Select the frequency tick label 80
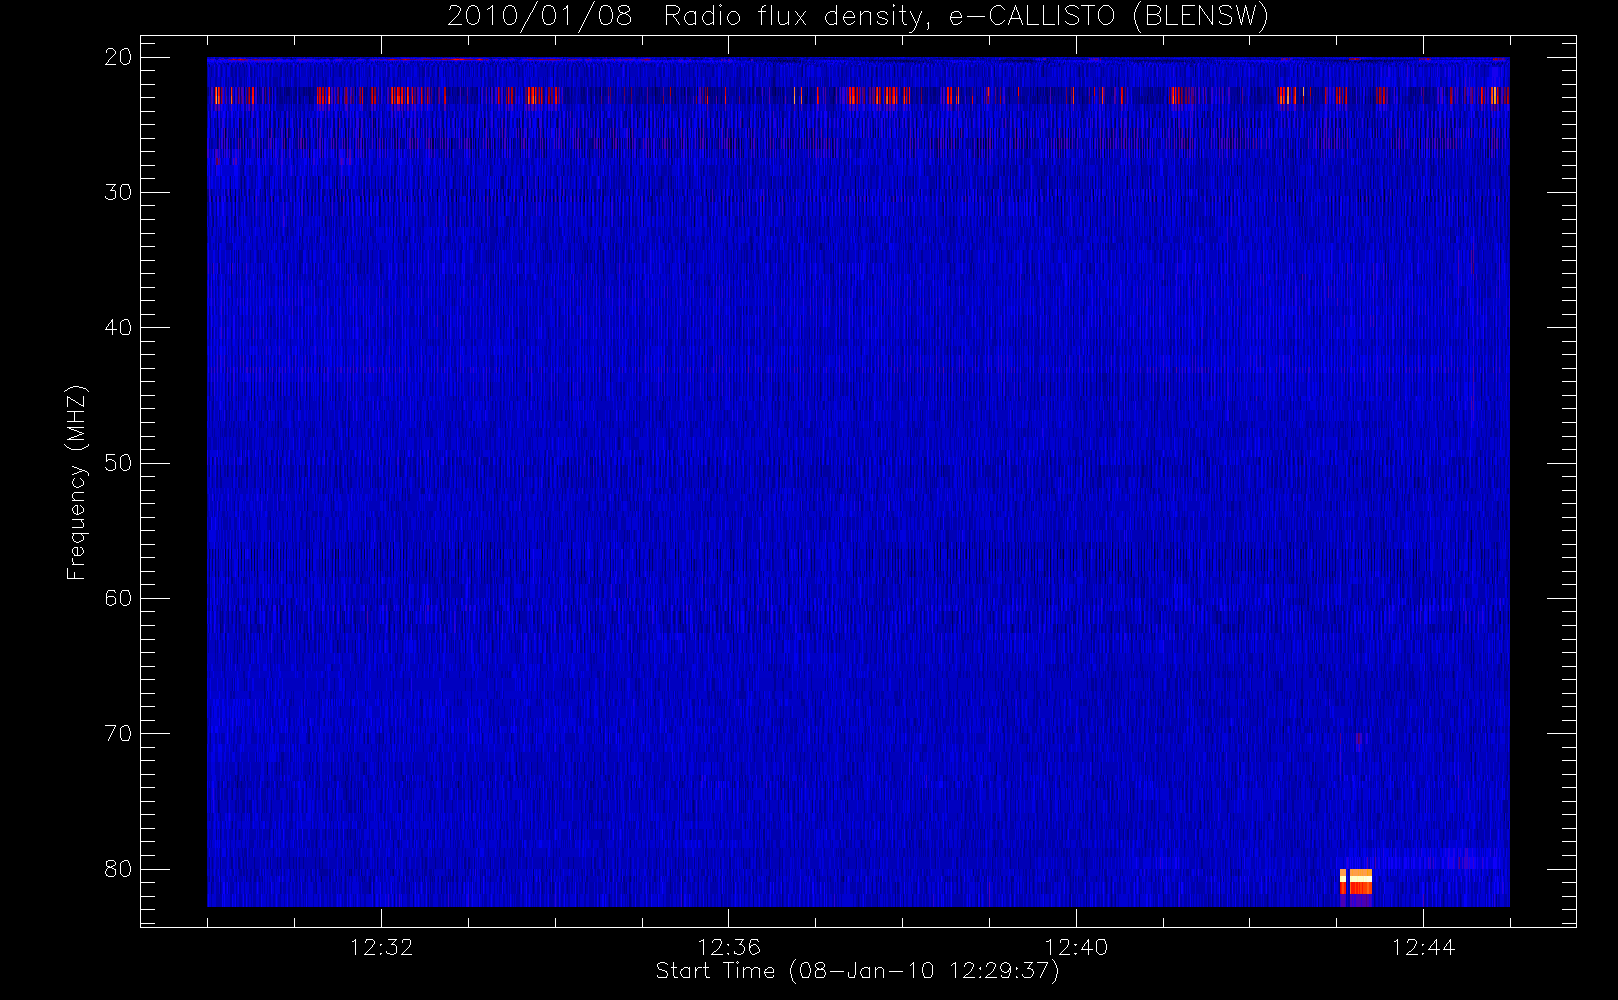This screenshot has height=1000, width=1618. [x=118, y=868]
